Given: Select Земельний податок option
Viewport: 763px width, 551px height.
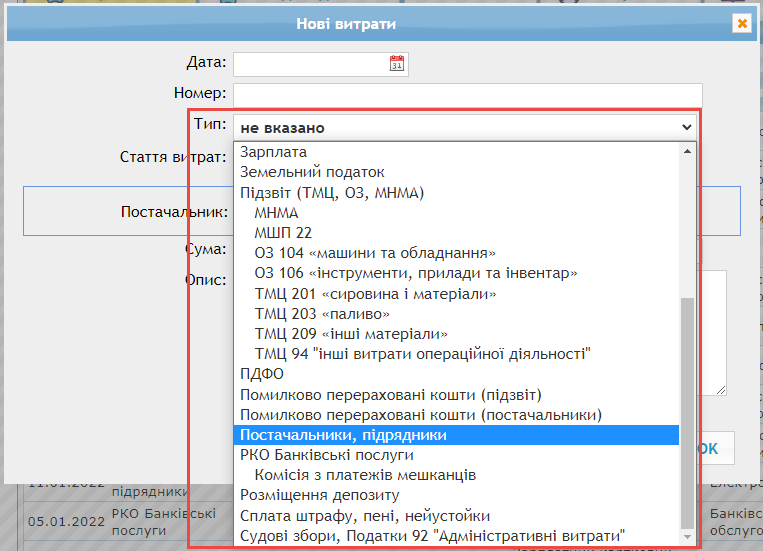Looking at the screenshot, I should 456,172.
